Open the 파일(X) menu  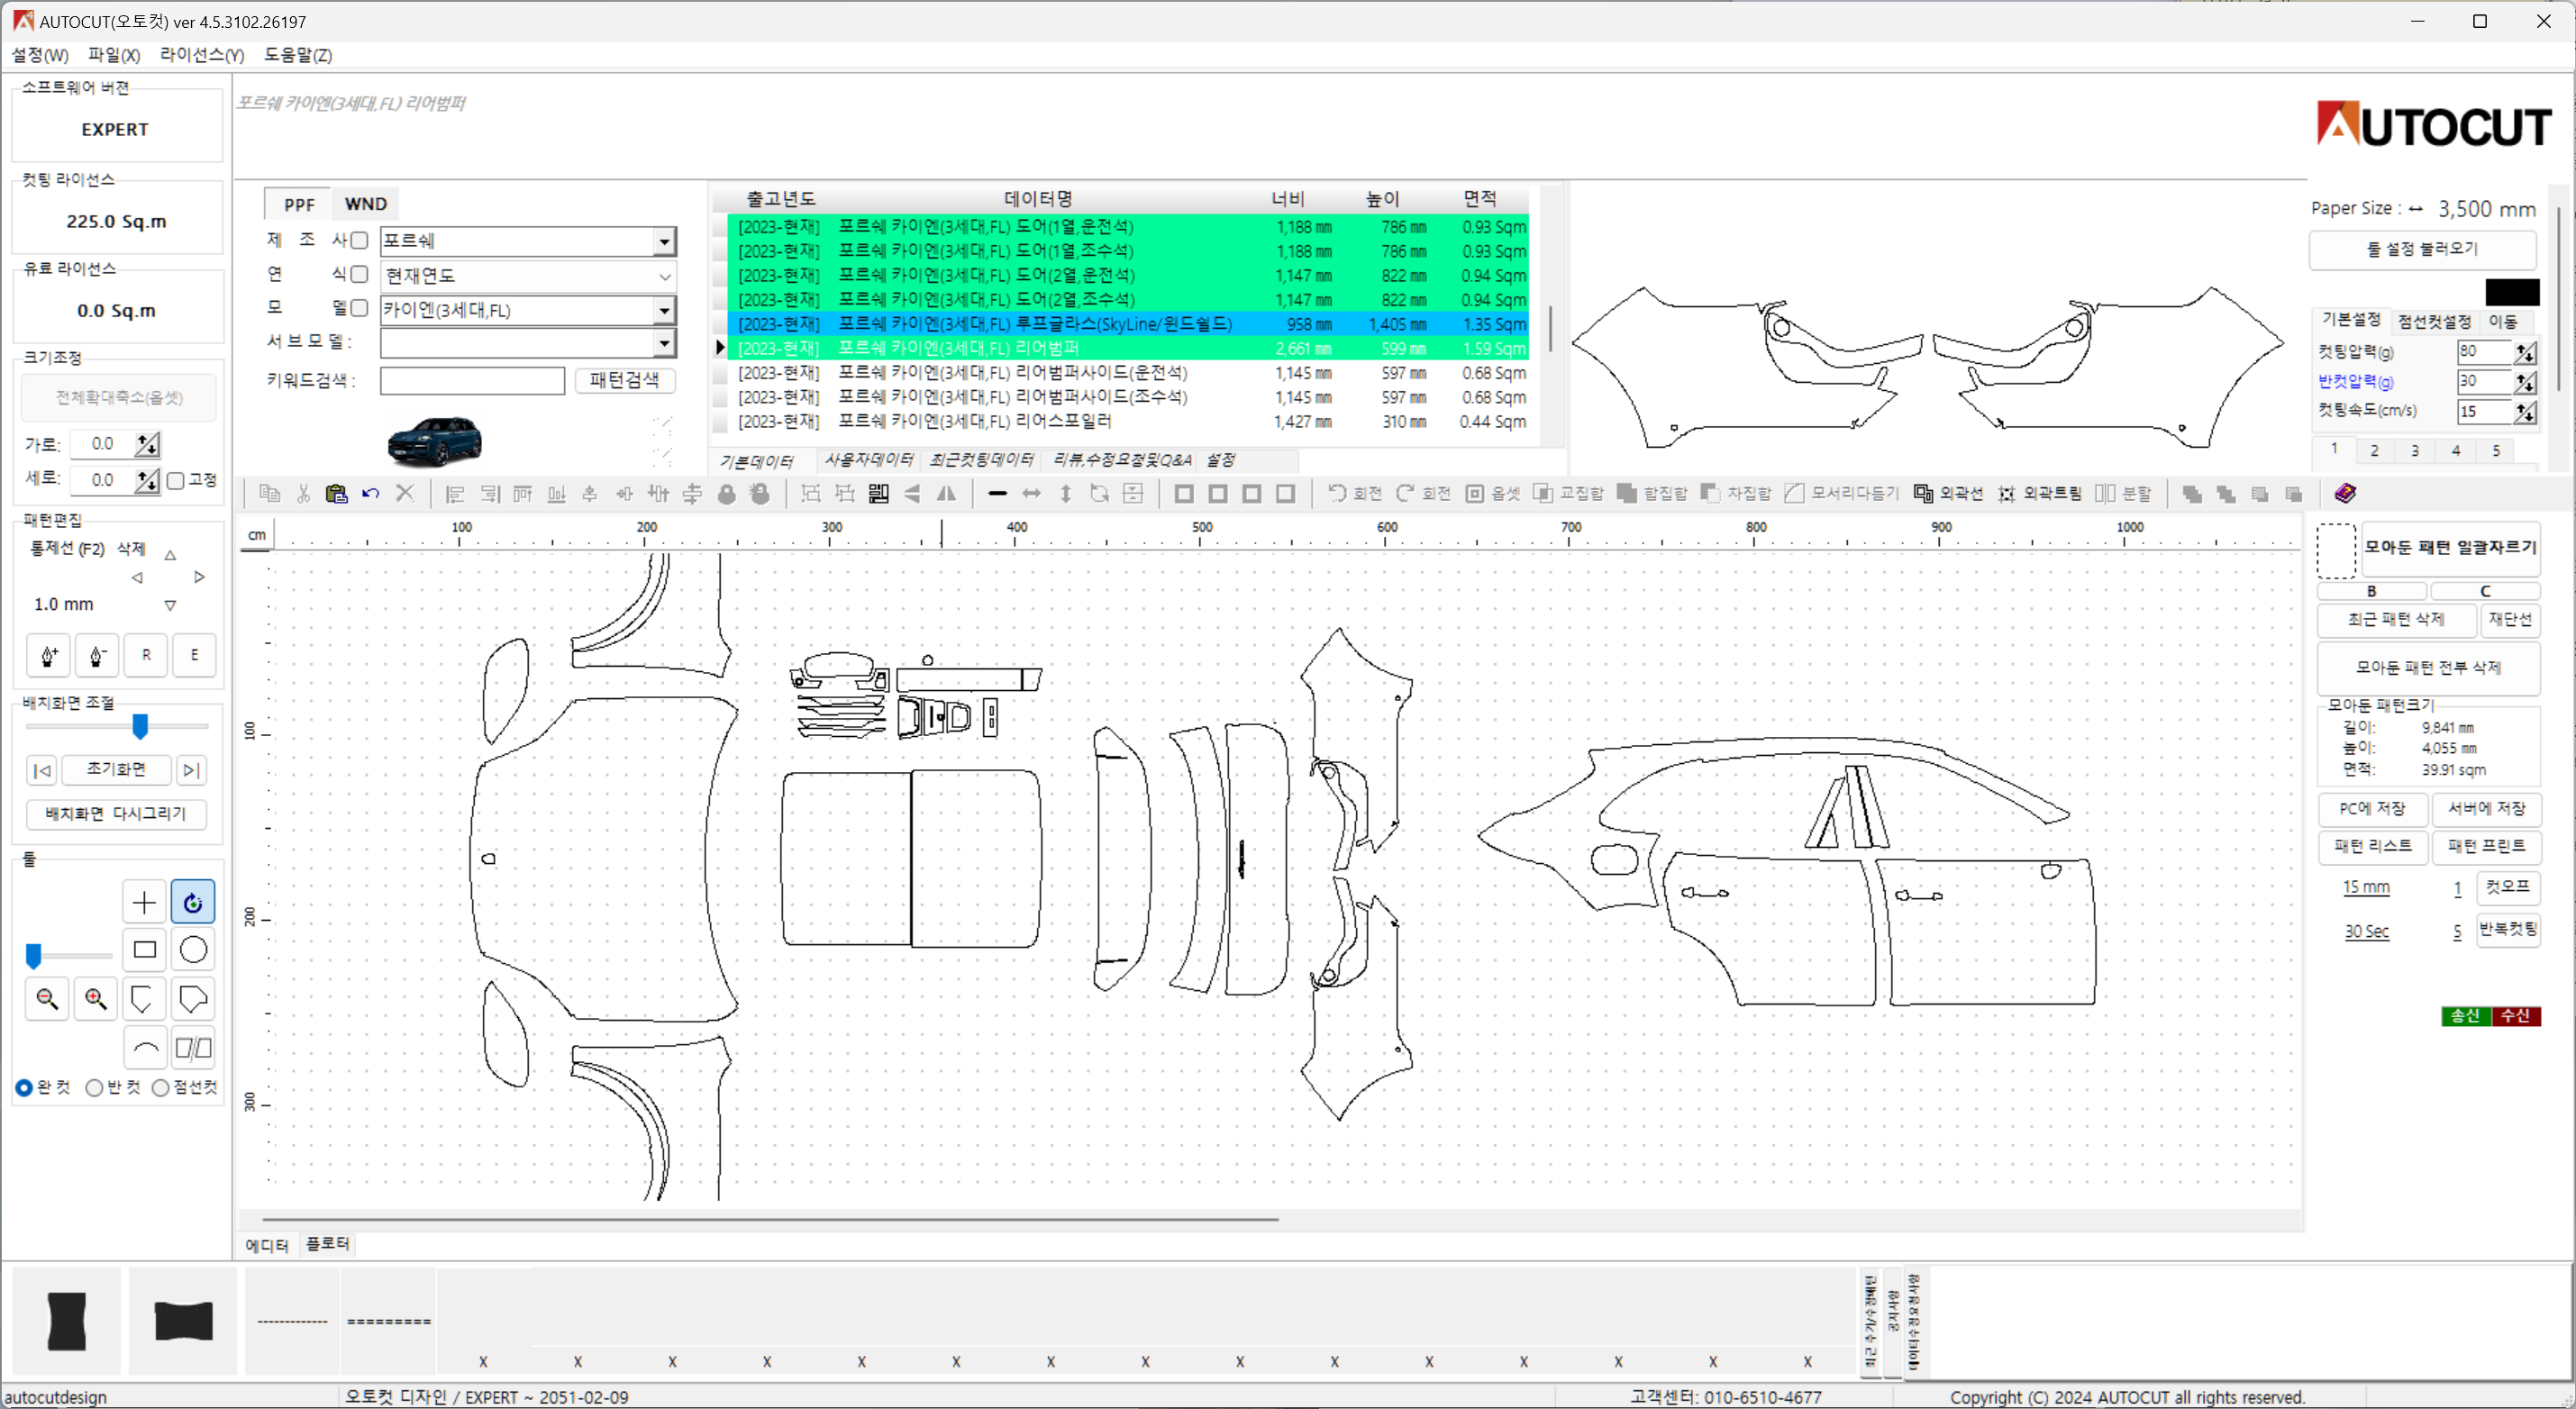114,55
